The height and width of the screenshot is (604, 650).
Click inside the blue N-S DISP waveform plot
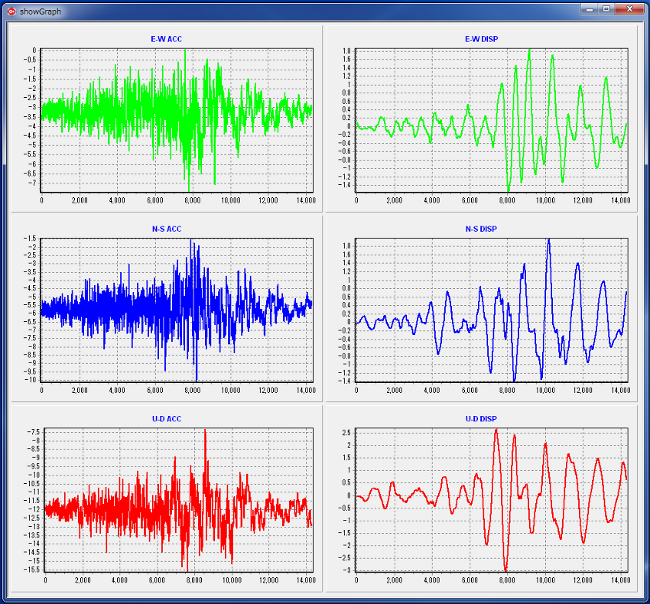point(492,310)
